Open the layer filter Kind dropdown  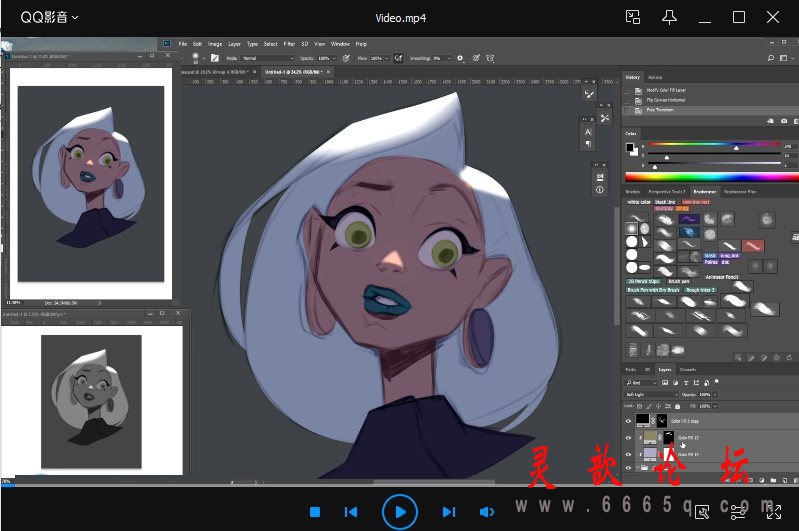tap(642, 383)
